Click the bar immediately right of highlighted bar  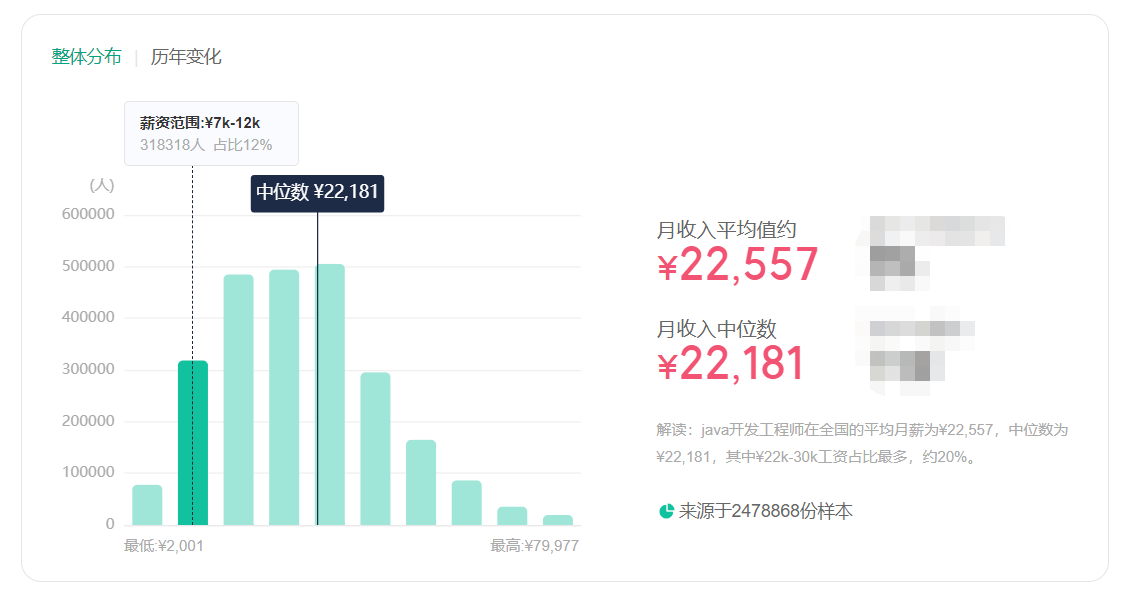(x=238, y=400)
